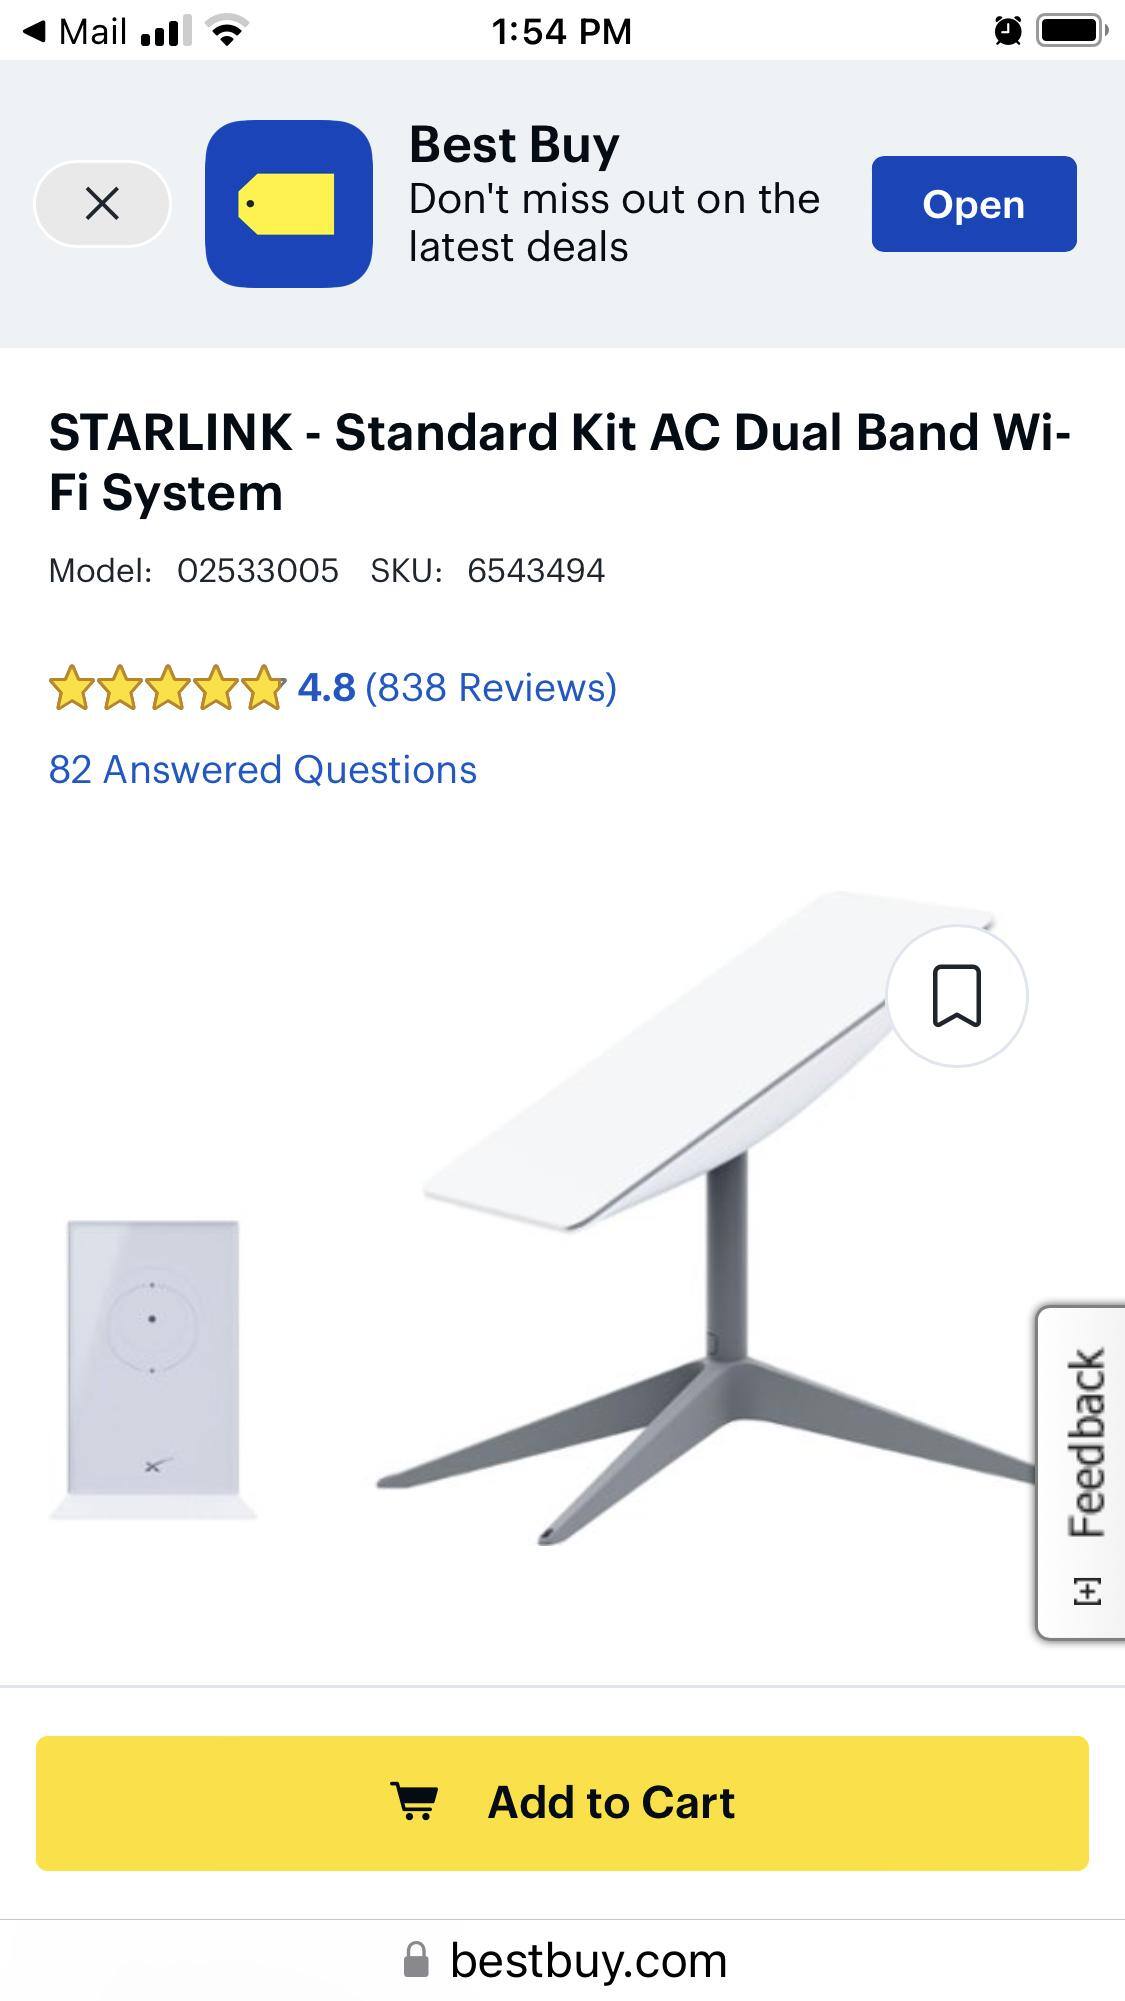
Task: Tap the Starlink router image
Action: click(153, 1369)
